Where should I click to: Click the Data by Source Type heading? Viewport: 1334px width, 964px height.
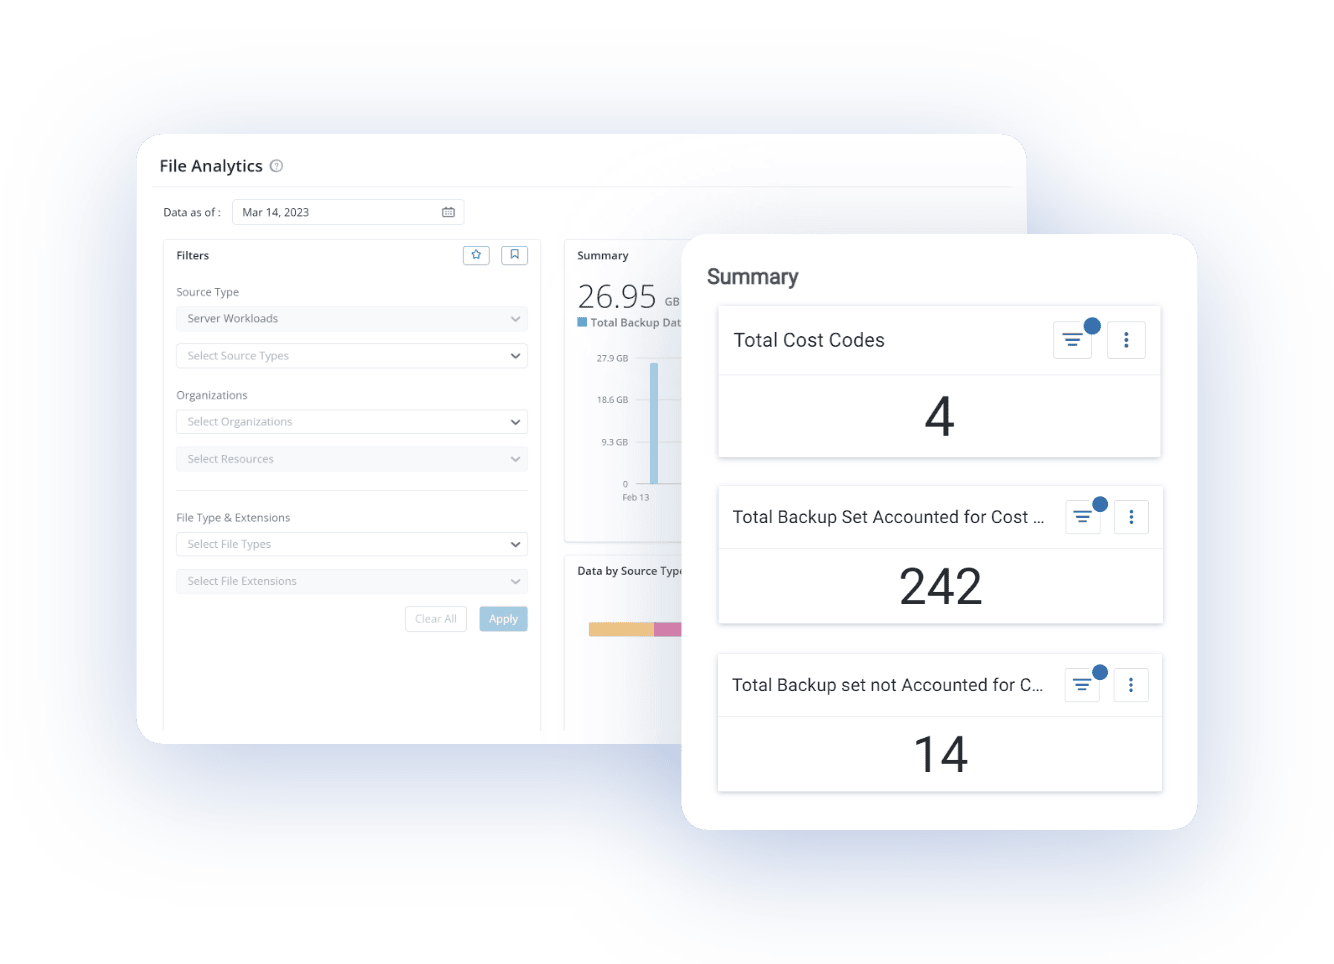[x=629, y=571]
